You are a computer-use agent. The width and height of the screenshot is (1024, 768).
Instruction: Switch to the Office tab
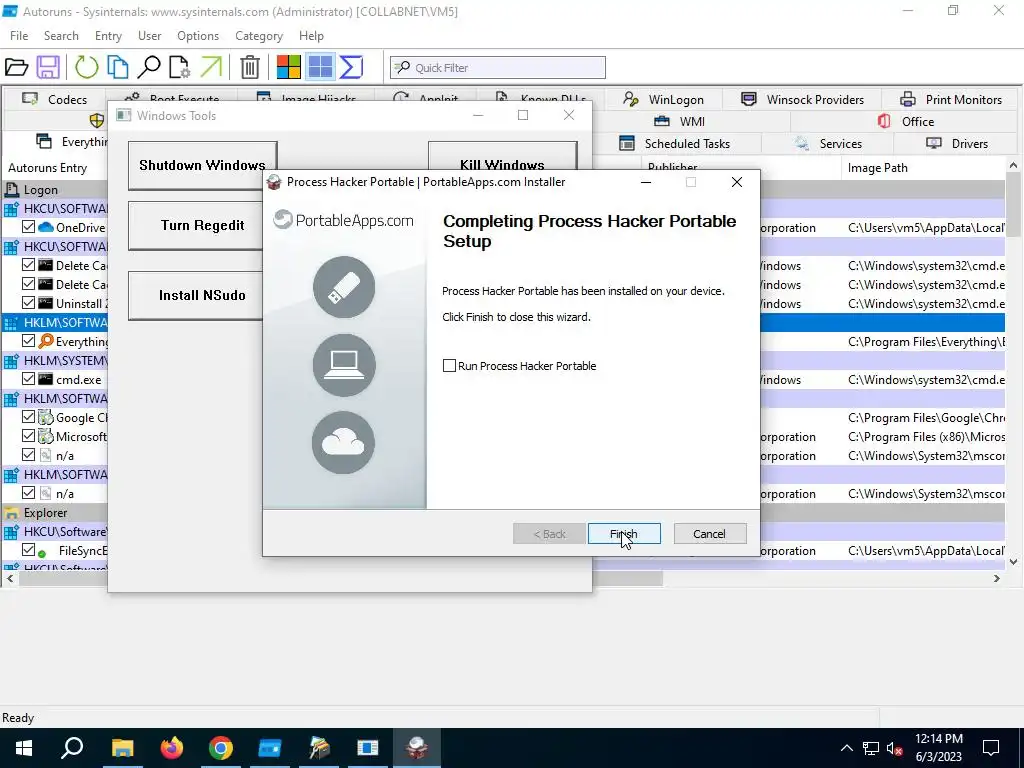coord(906,121)
